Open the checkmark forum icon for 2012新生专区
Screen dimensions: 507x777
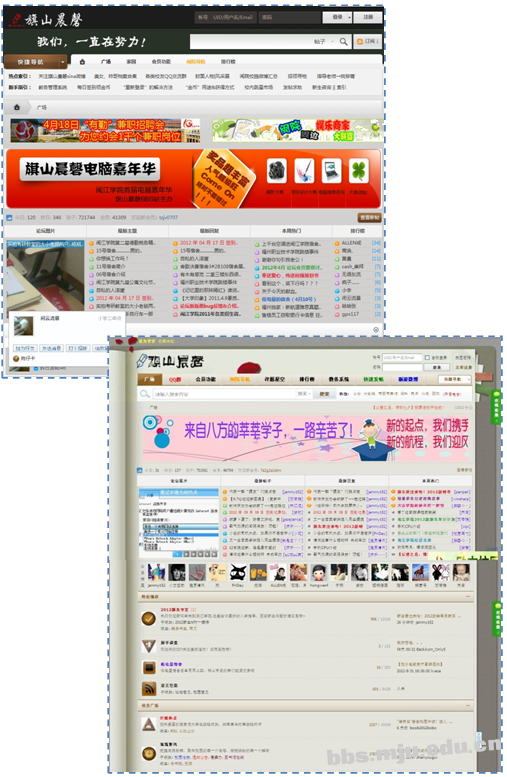(149, 618)
